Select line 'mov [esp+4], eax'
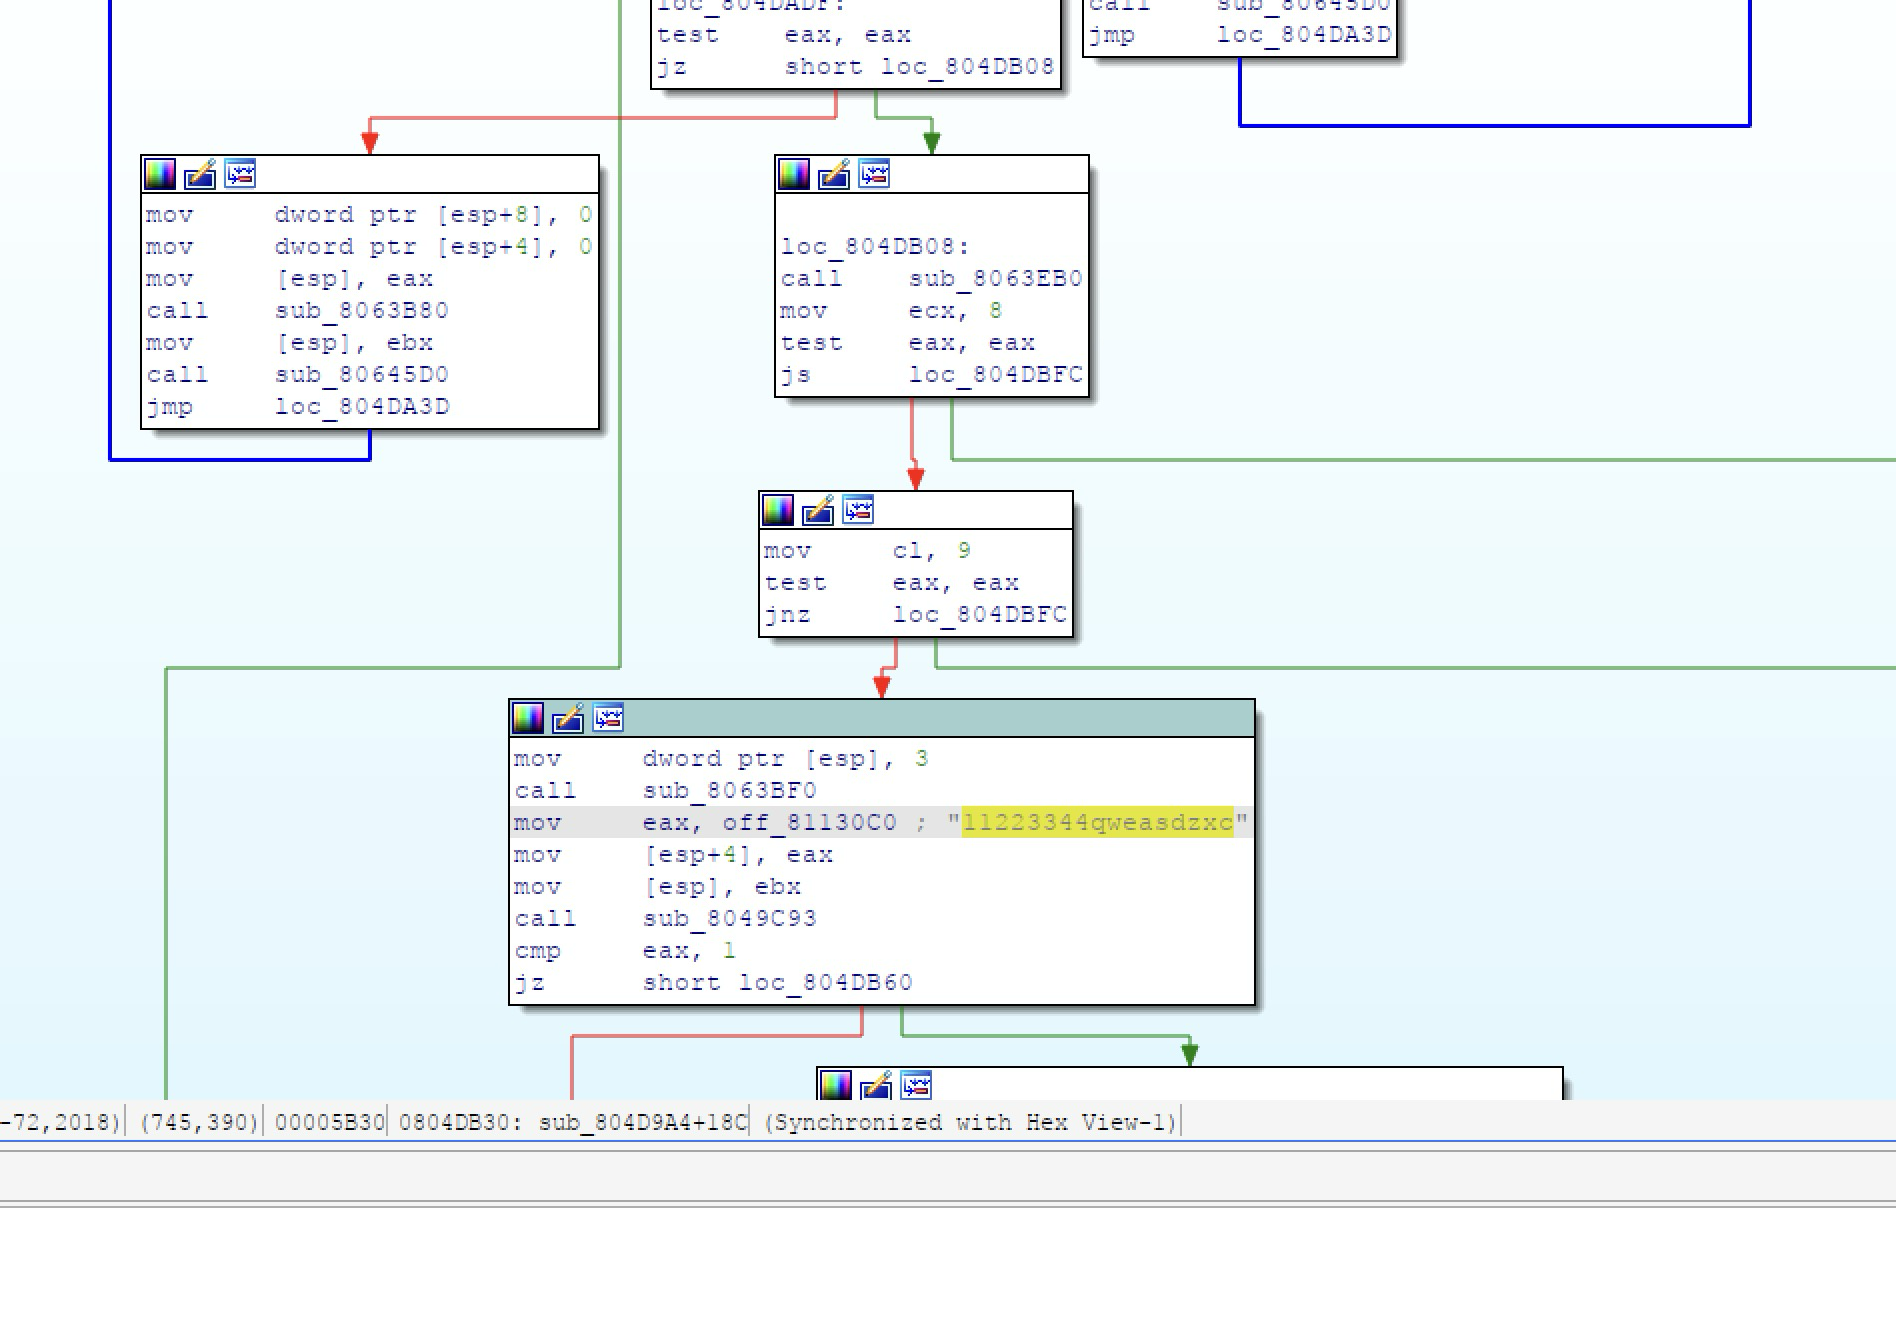Screen dimensions: 1896x1334 pyautogui.click(x=673, y=855)
